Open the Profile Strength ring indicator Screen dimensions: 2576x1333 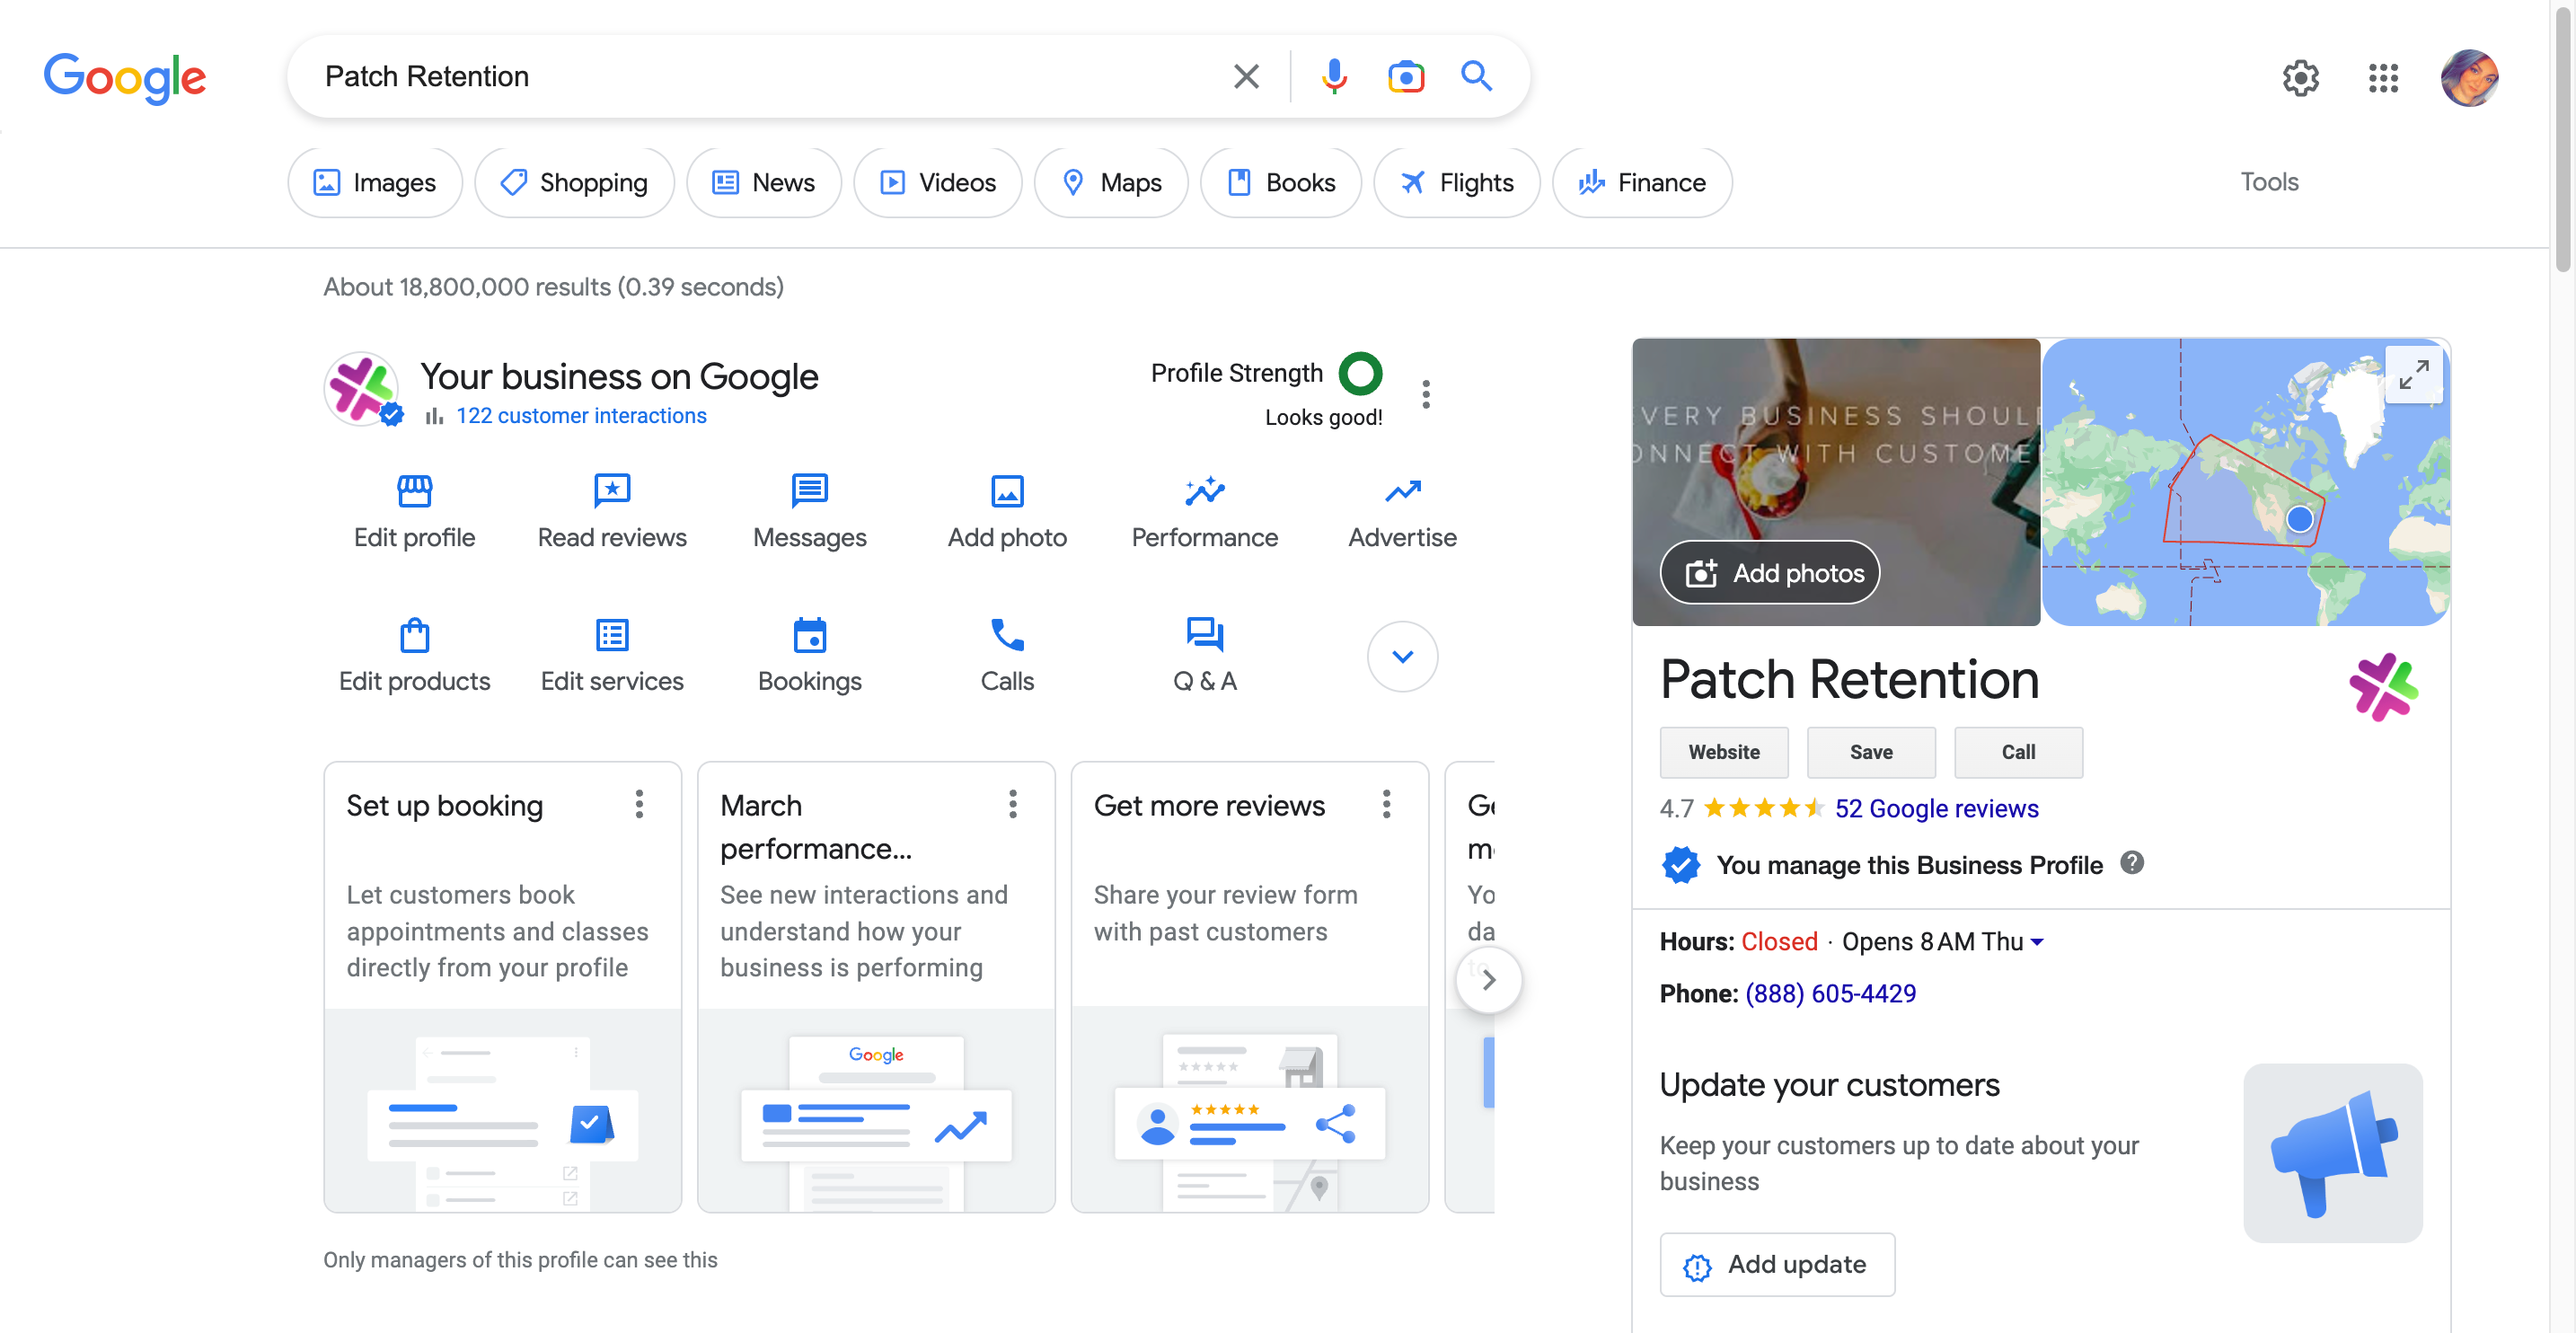[x=1360, y=373]
